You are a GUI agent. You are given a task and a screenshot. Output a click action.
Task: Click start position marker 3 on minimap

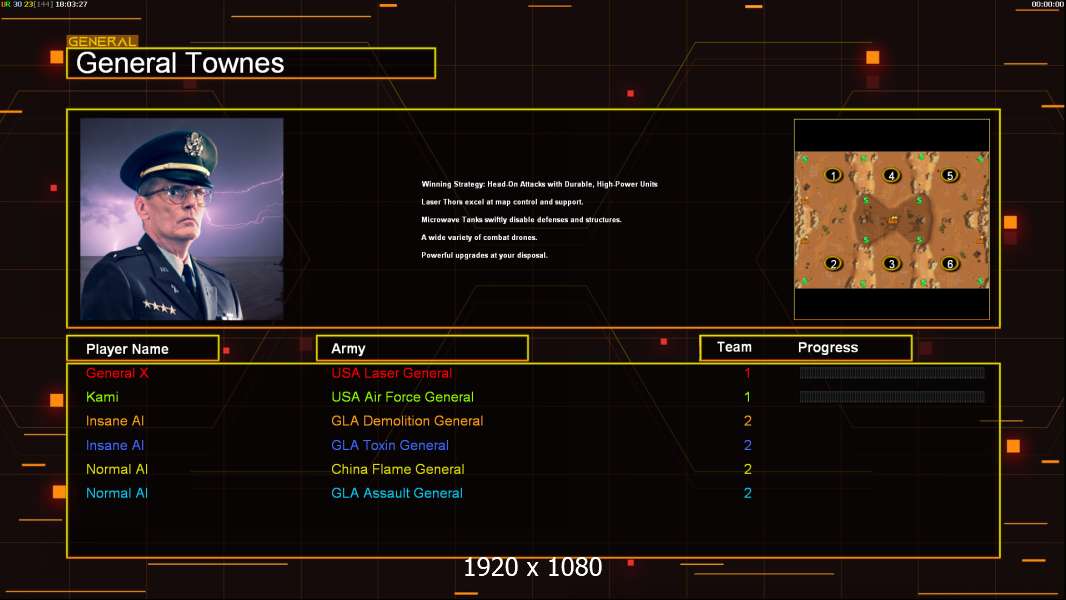[x=891, y=264]
